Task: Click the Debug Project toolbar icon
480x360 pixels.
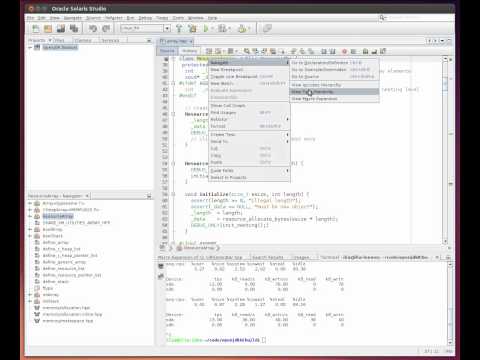Action: pyautogui.click(x=222, y=29)
